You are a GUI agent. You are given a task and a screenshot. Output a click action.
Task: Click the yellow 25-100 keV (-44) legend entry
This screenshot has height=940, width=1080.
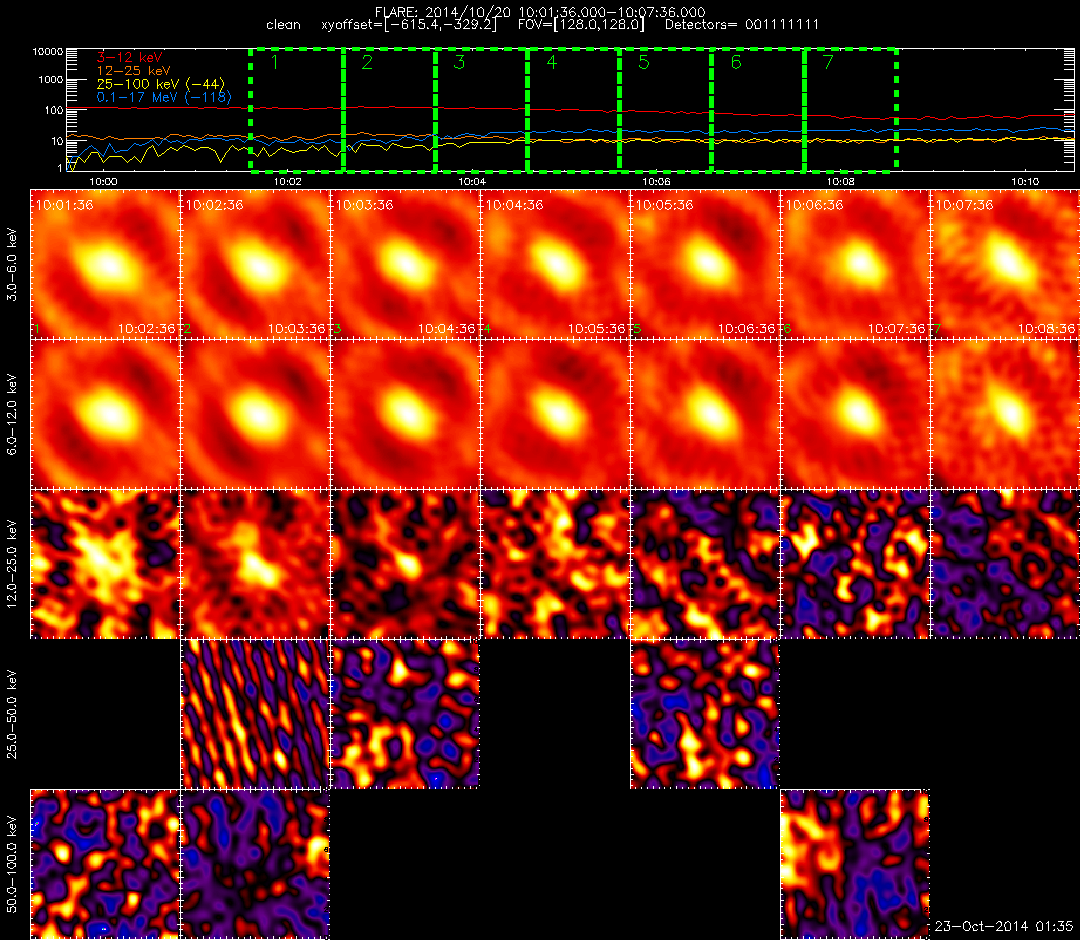click(160, 83)
